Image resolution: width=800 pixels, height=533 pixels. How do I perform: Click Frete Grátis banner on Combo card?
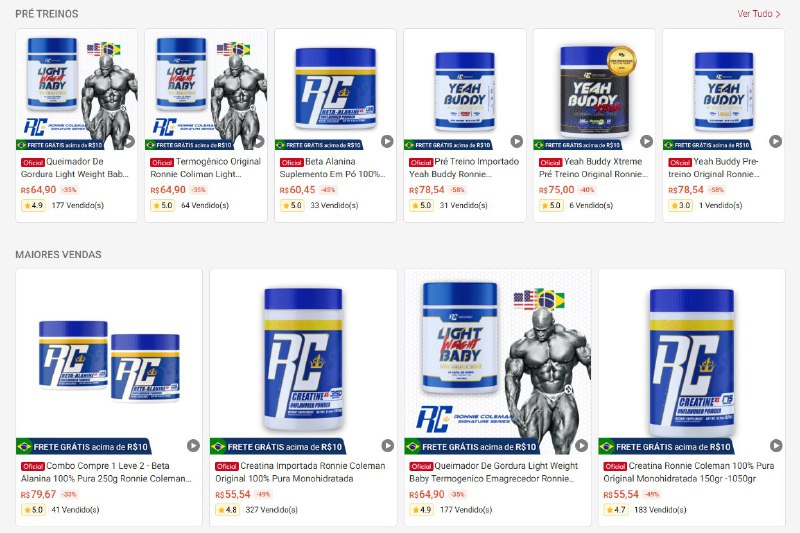click(x=84, y=447)
